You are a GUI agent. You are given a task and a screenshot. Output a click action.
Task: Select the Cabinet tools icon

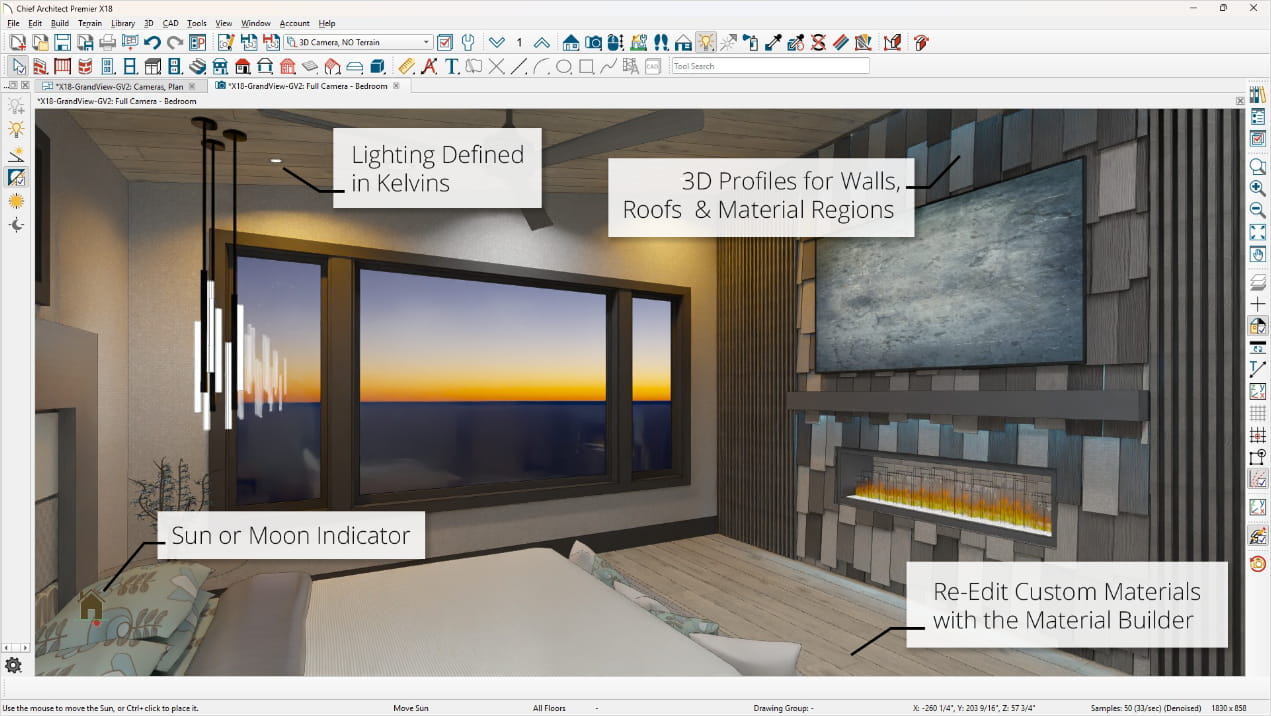click(x=153, y=67)
